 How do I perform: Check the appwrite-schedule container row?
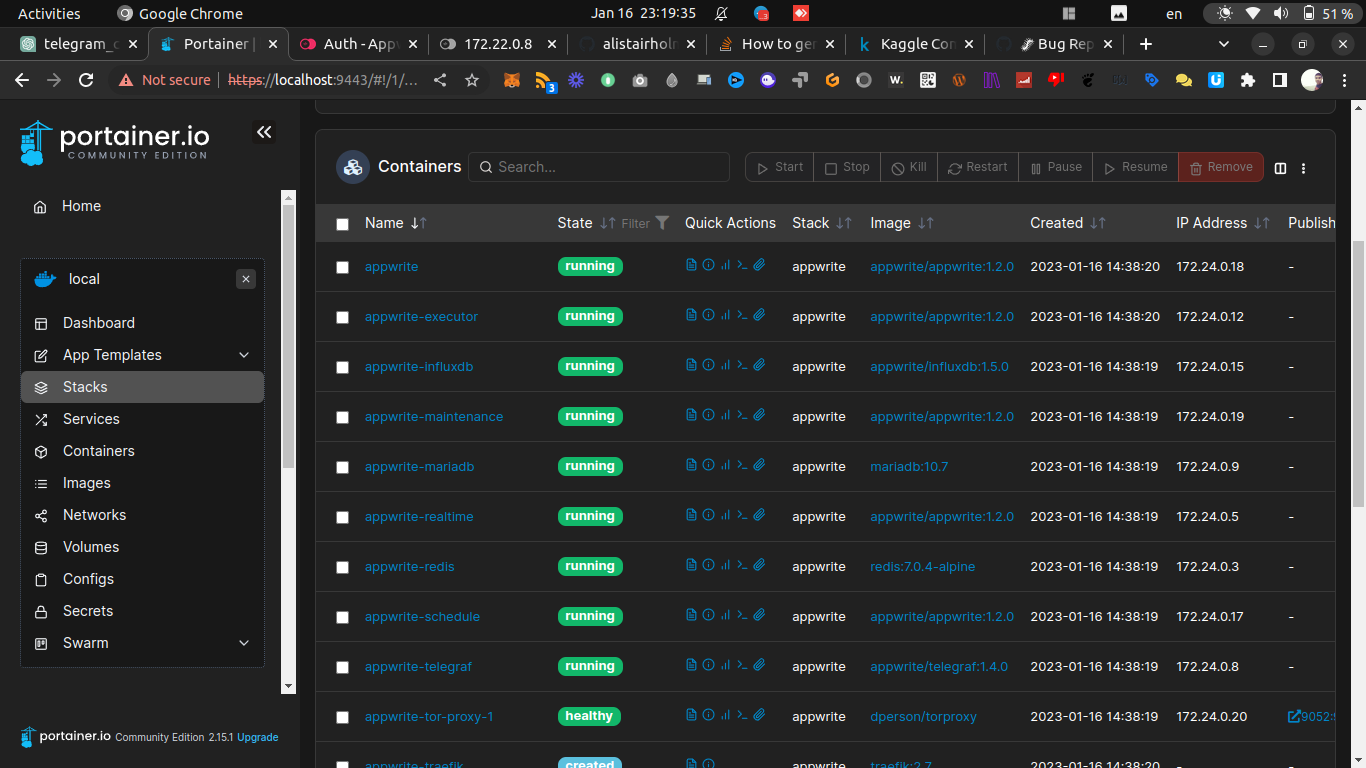coord(343,617)
